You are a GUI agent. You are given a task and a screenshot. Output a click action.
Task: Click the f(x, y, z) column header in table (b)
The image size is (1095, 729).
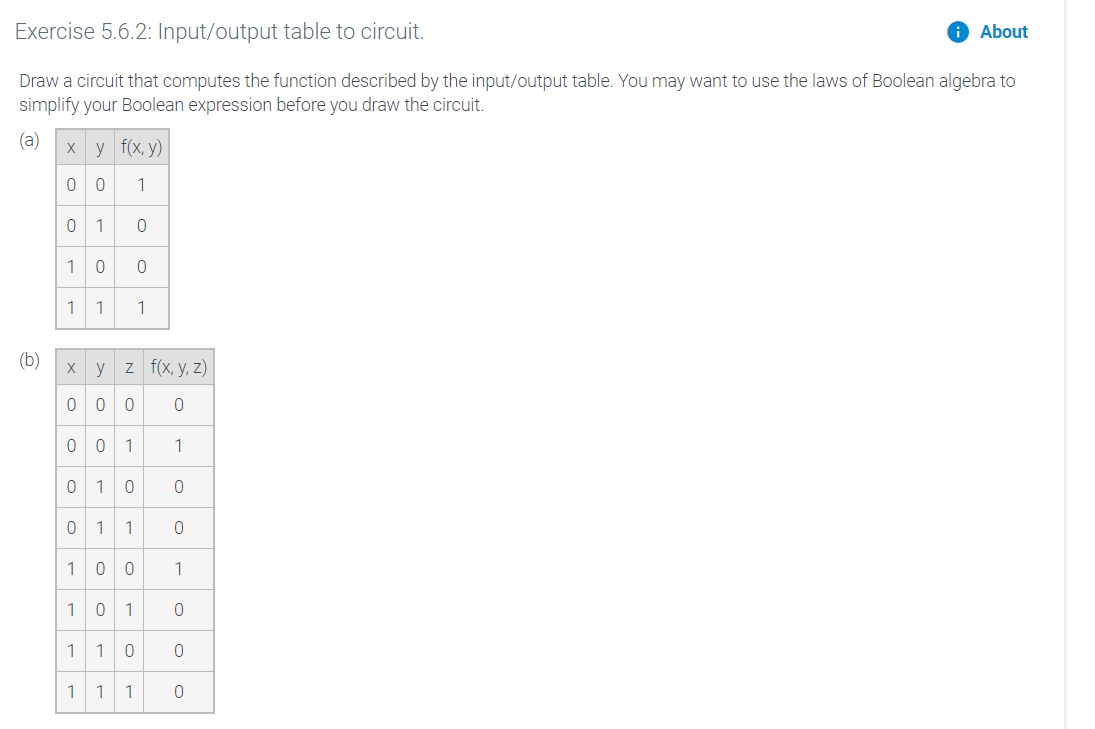(x=178, y=366)
